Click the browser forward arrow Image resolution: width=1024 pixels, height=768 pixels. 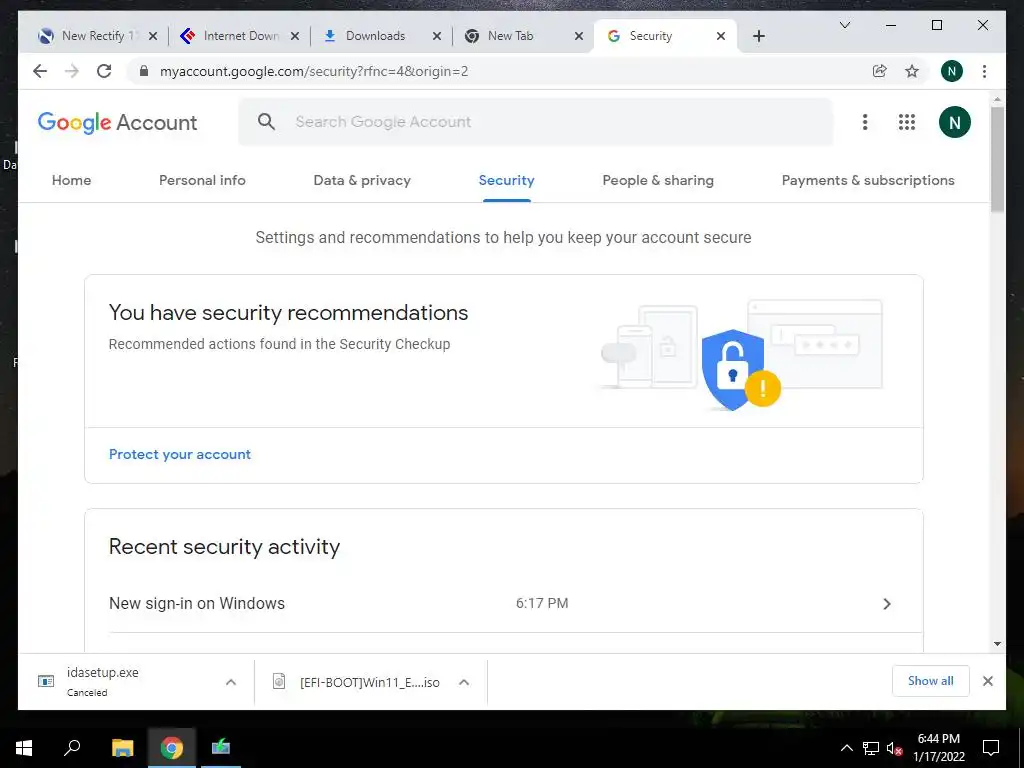72,71
